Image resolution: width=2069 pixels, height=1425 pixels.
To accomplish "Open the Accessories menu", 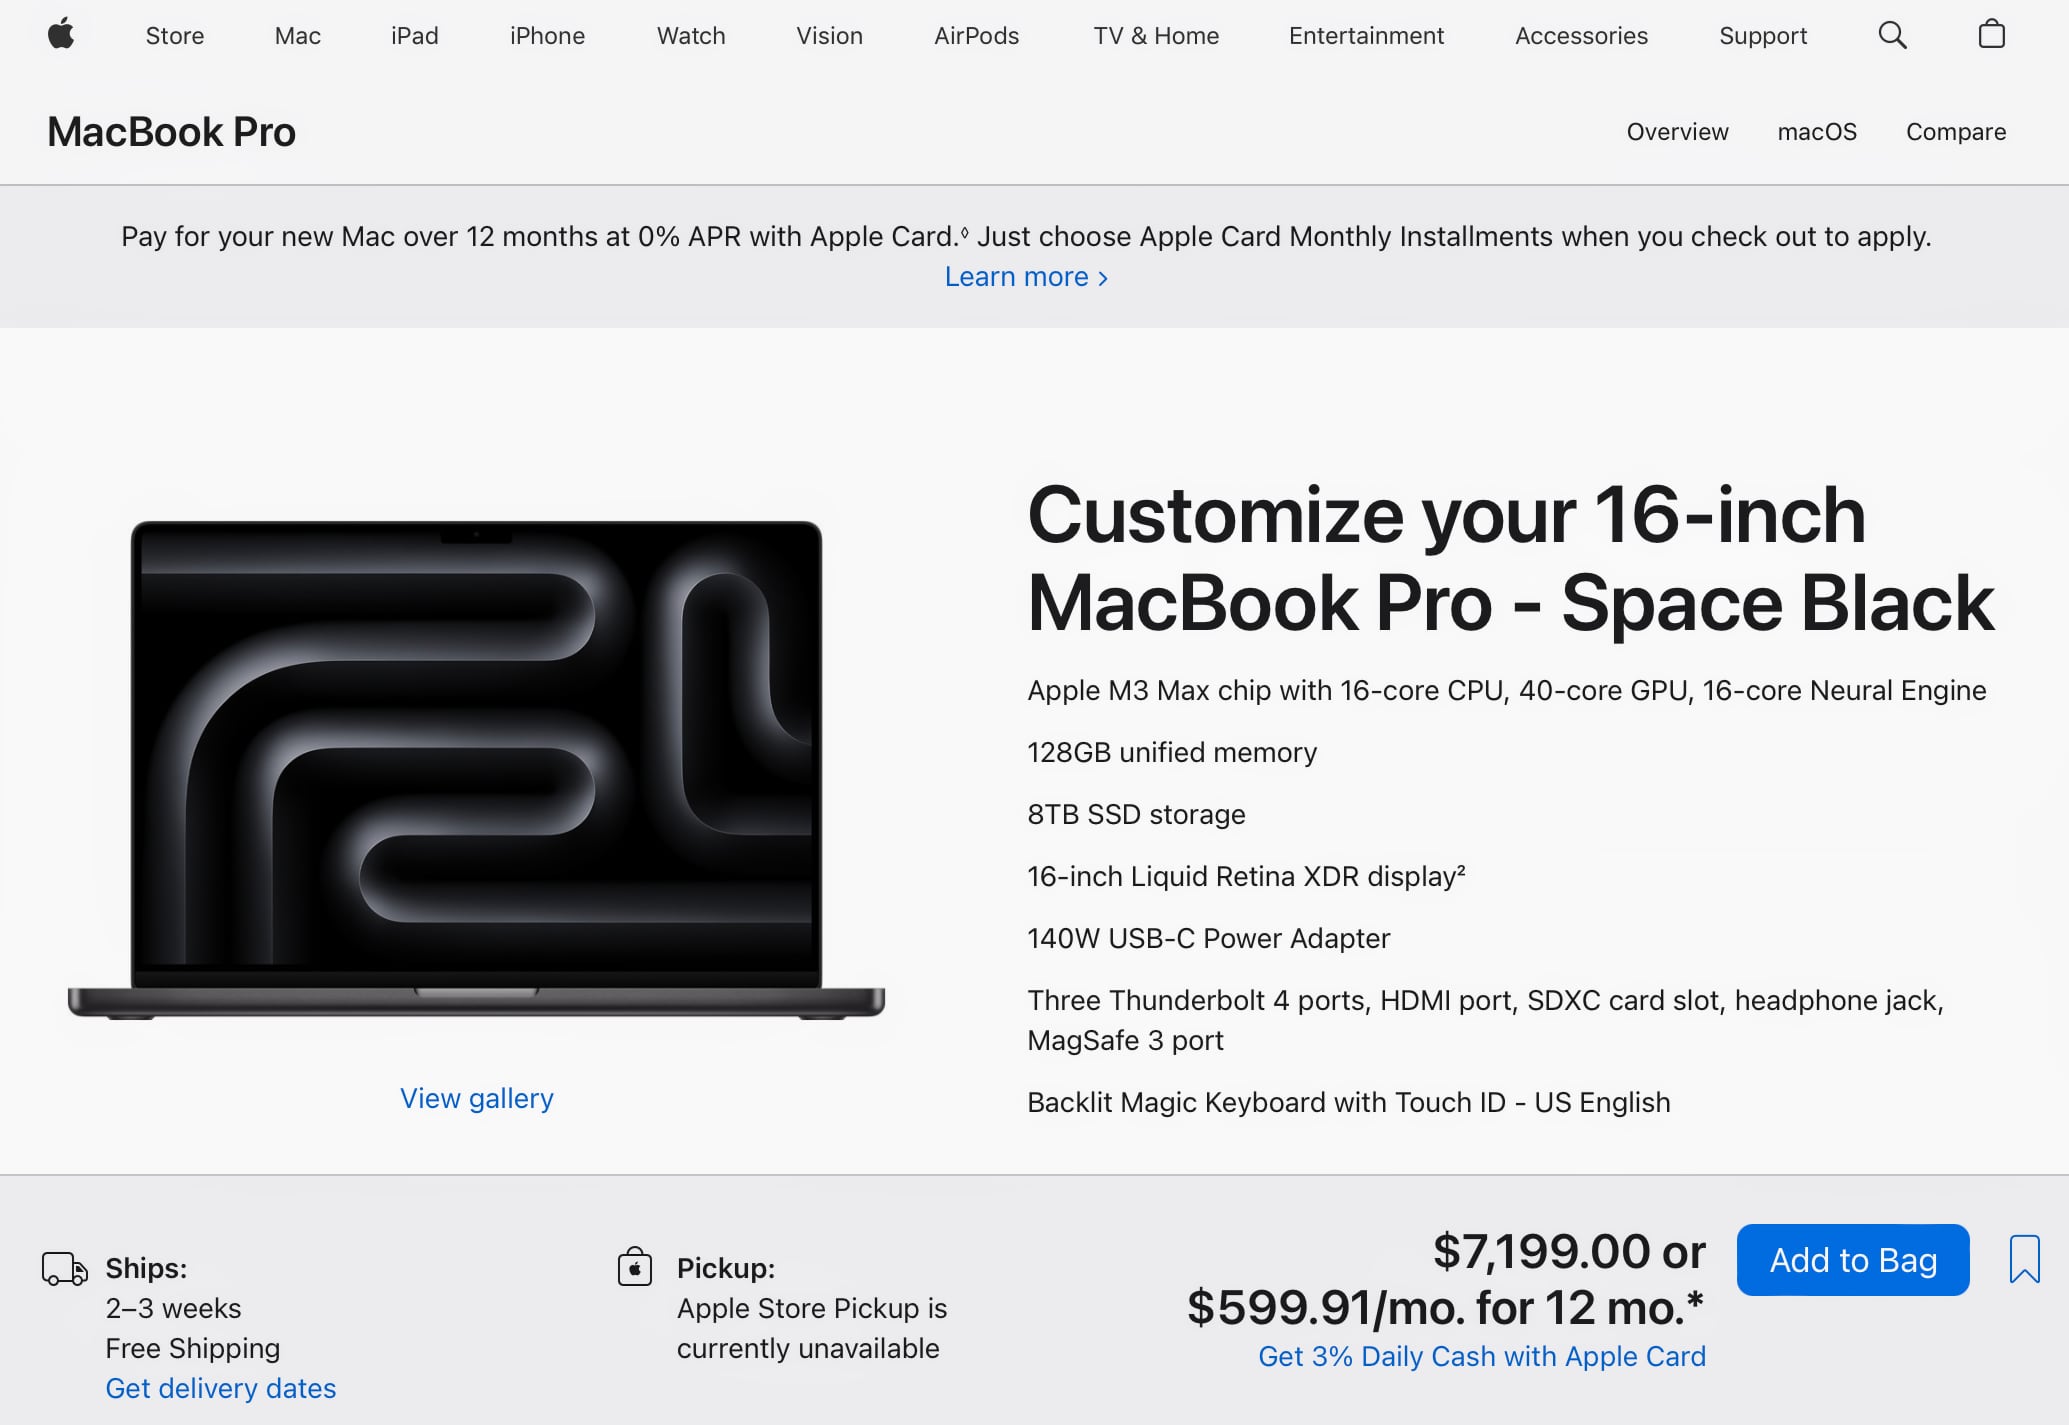I will (x=1581, y=35).
